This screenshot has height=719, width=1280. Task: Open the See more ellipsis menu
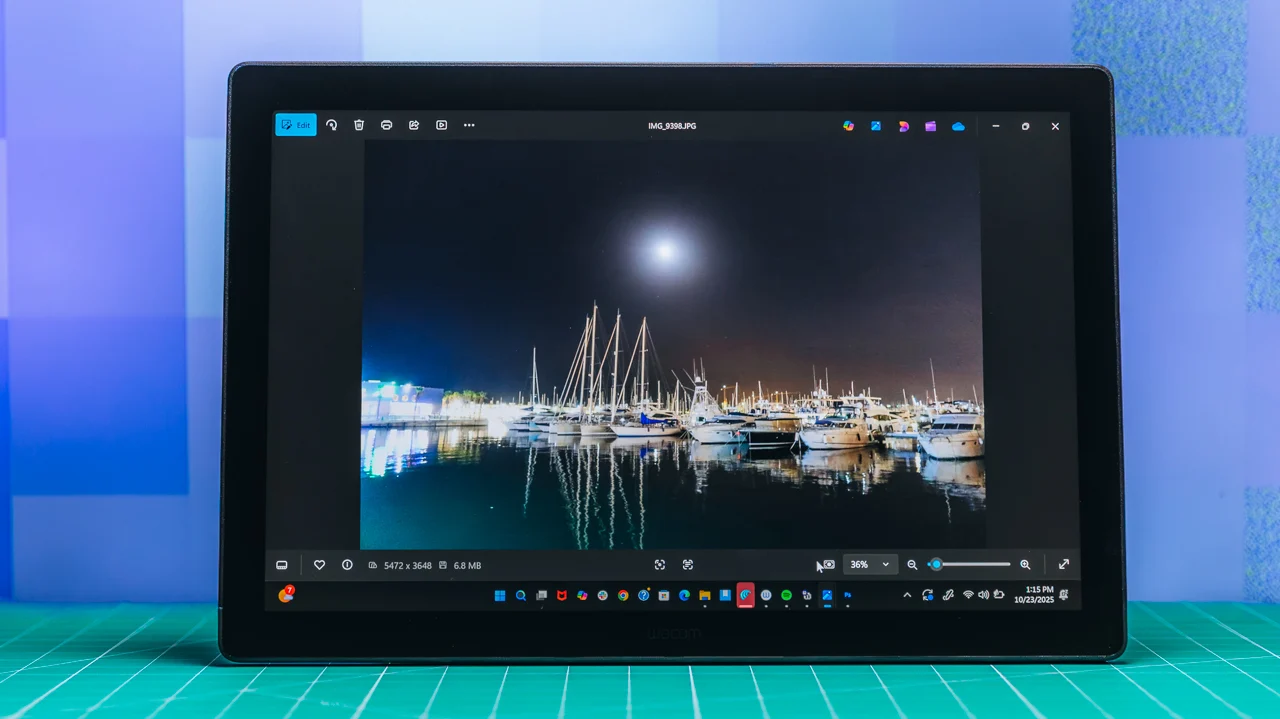tap(468, 125)
